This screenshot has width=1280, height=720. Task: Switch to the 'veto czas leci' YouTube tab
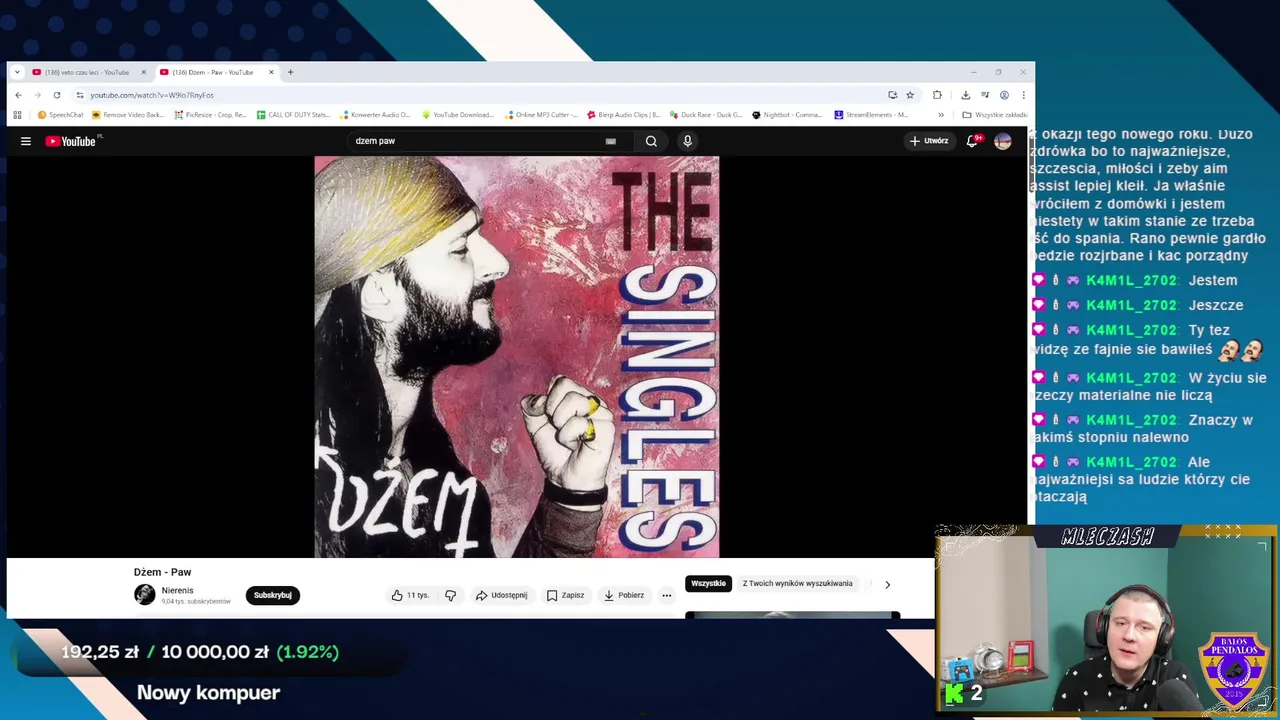point(86,72)
